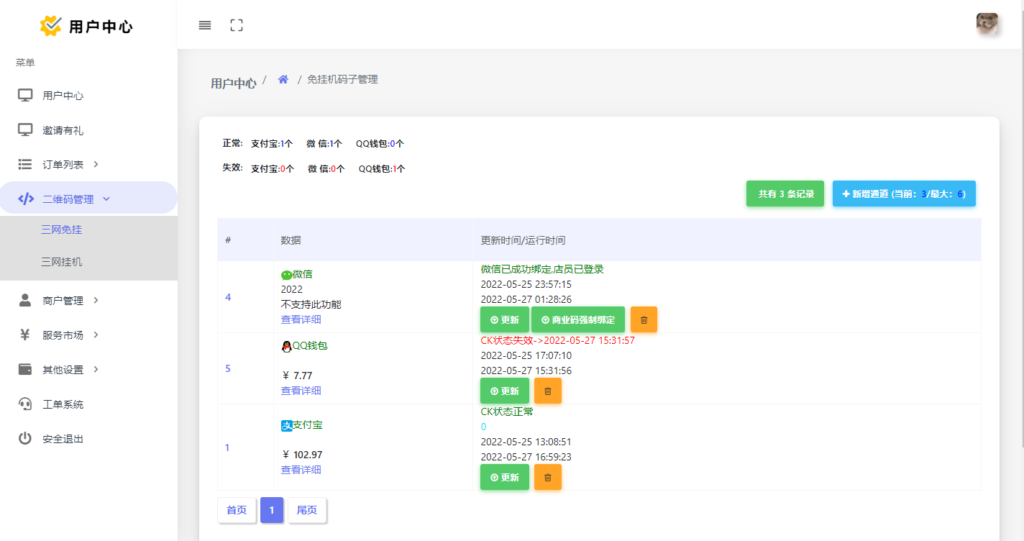1024x541 pixels.
Task: Click the QQ钱包 penguin icon
Action: click(286, 346)
